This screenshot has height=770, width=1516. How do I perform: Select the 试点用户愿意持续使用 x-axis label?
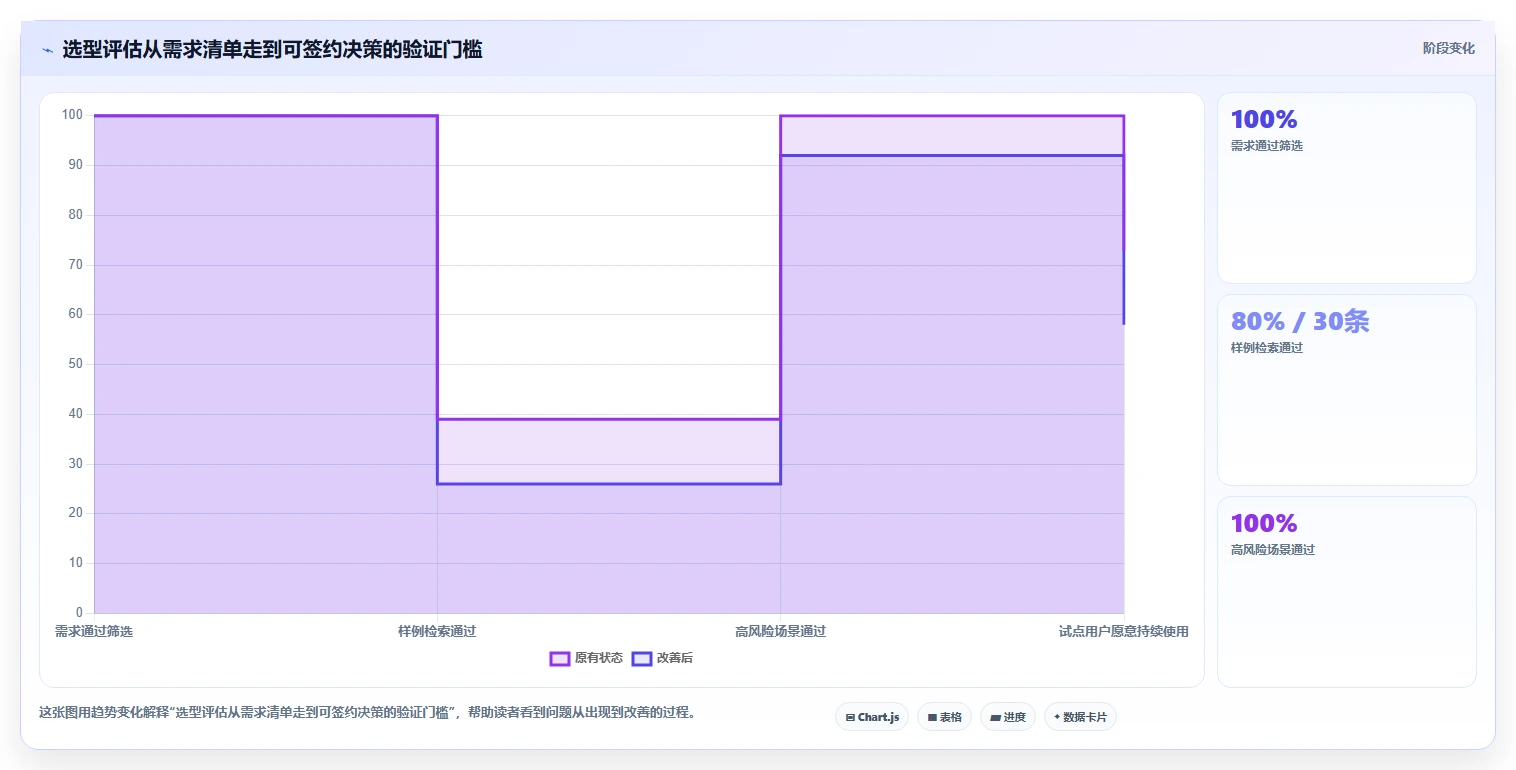coord(1124,631)
